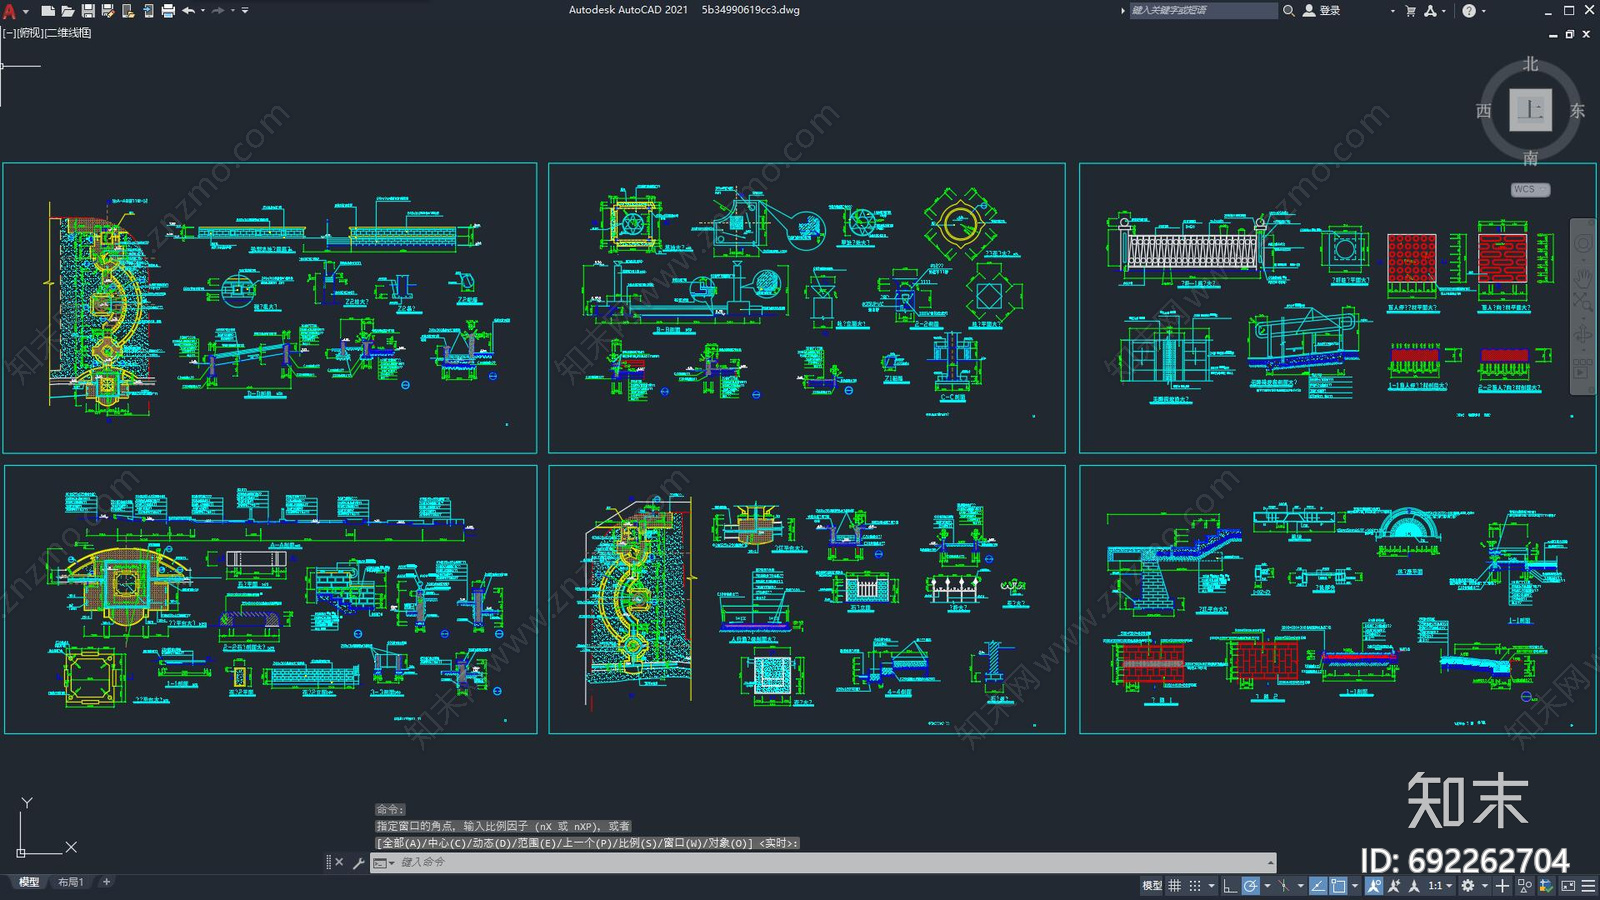The image size is (1600, 900).
Task: Toggle annotation objects visibility icon
Action: point(1374,886)
